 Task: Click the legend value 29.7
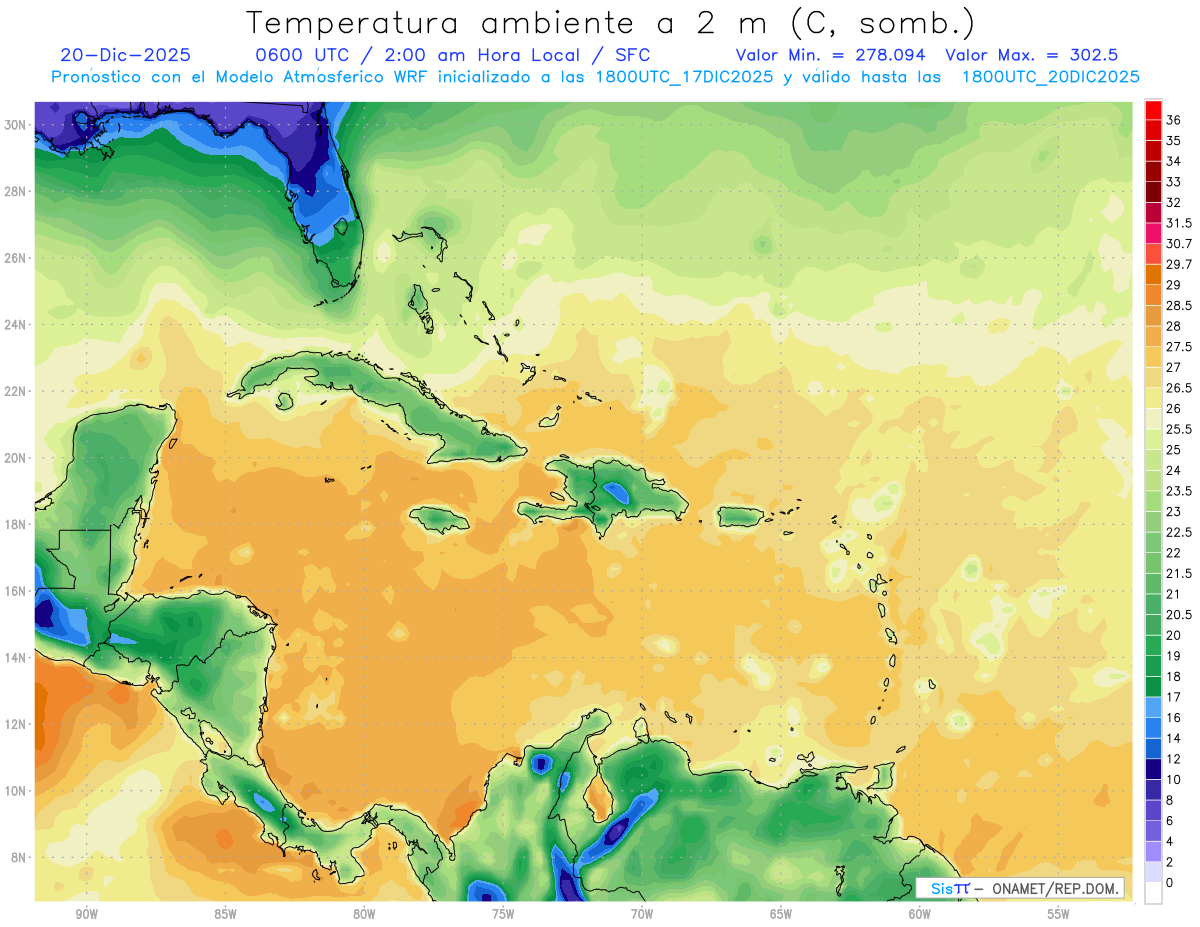[x=1179, y=264]
